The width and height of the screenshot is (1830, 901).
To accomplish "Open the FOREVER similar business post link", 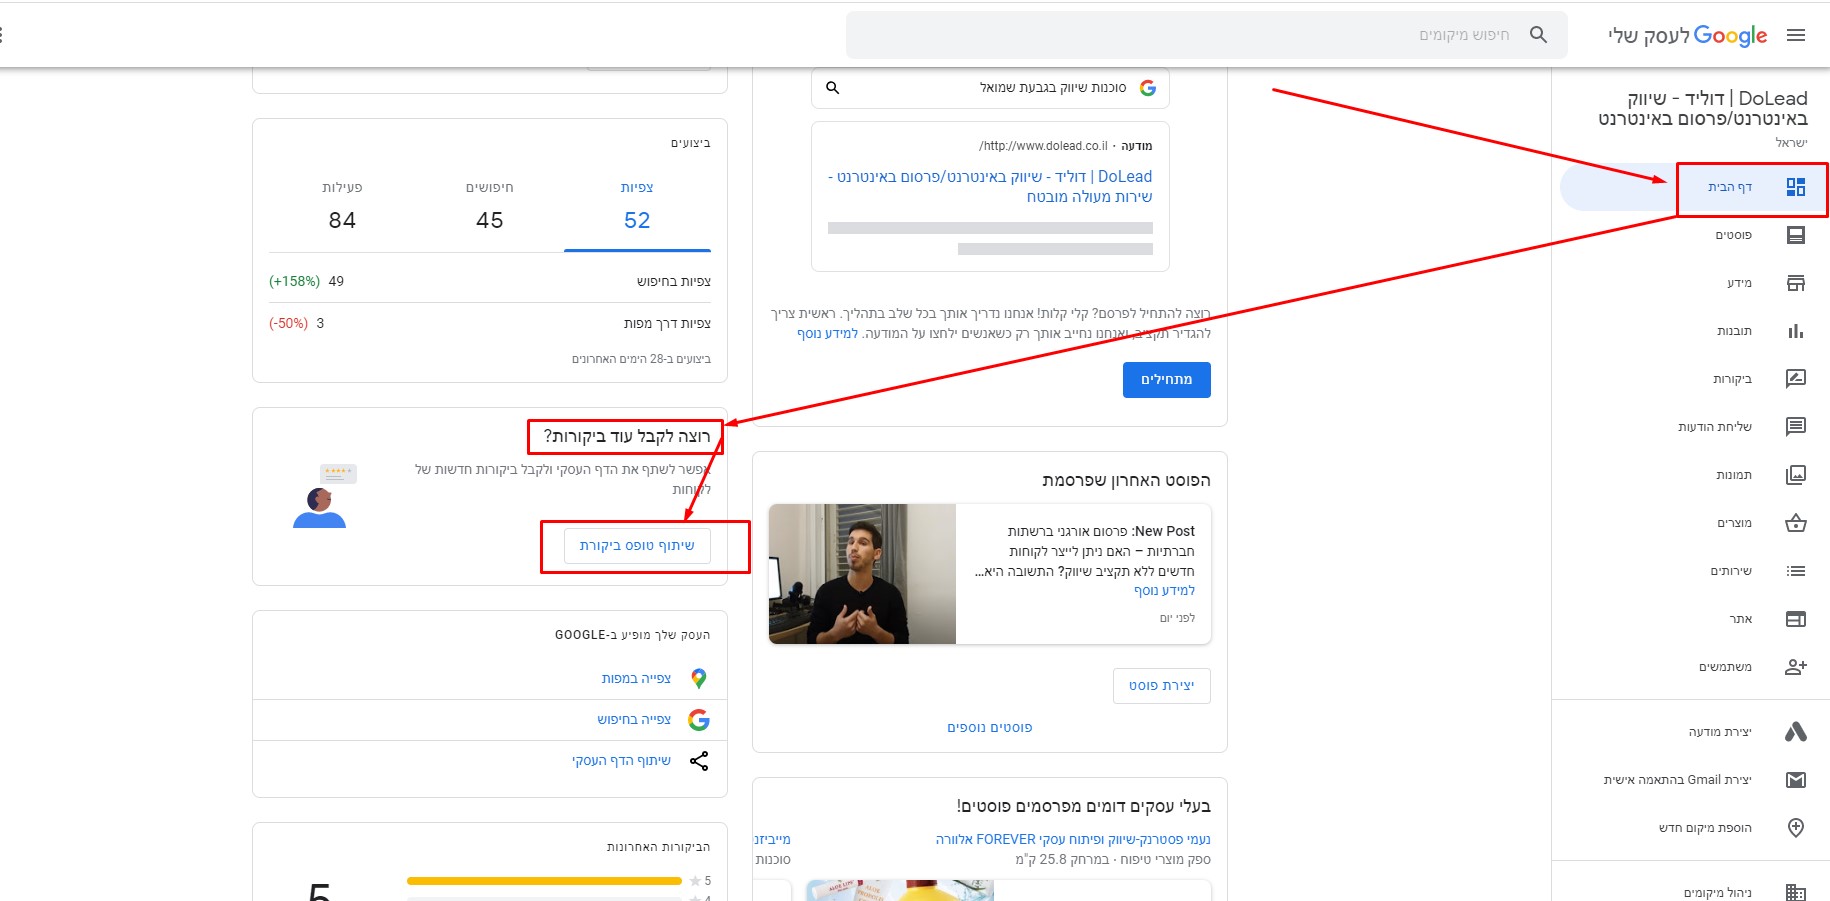I will 1073,839.
